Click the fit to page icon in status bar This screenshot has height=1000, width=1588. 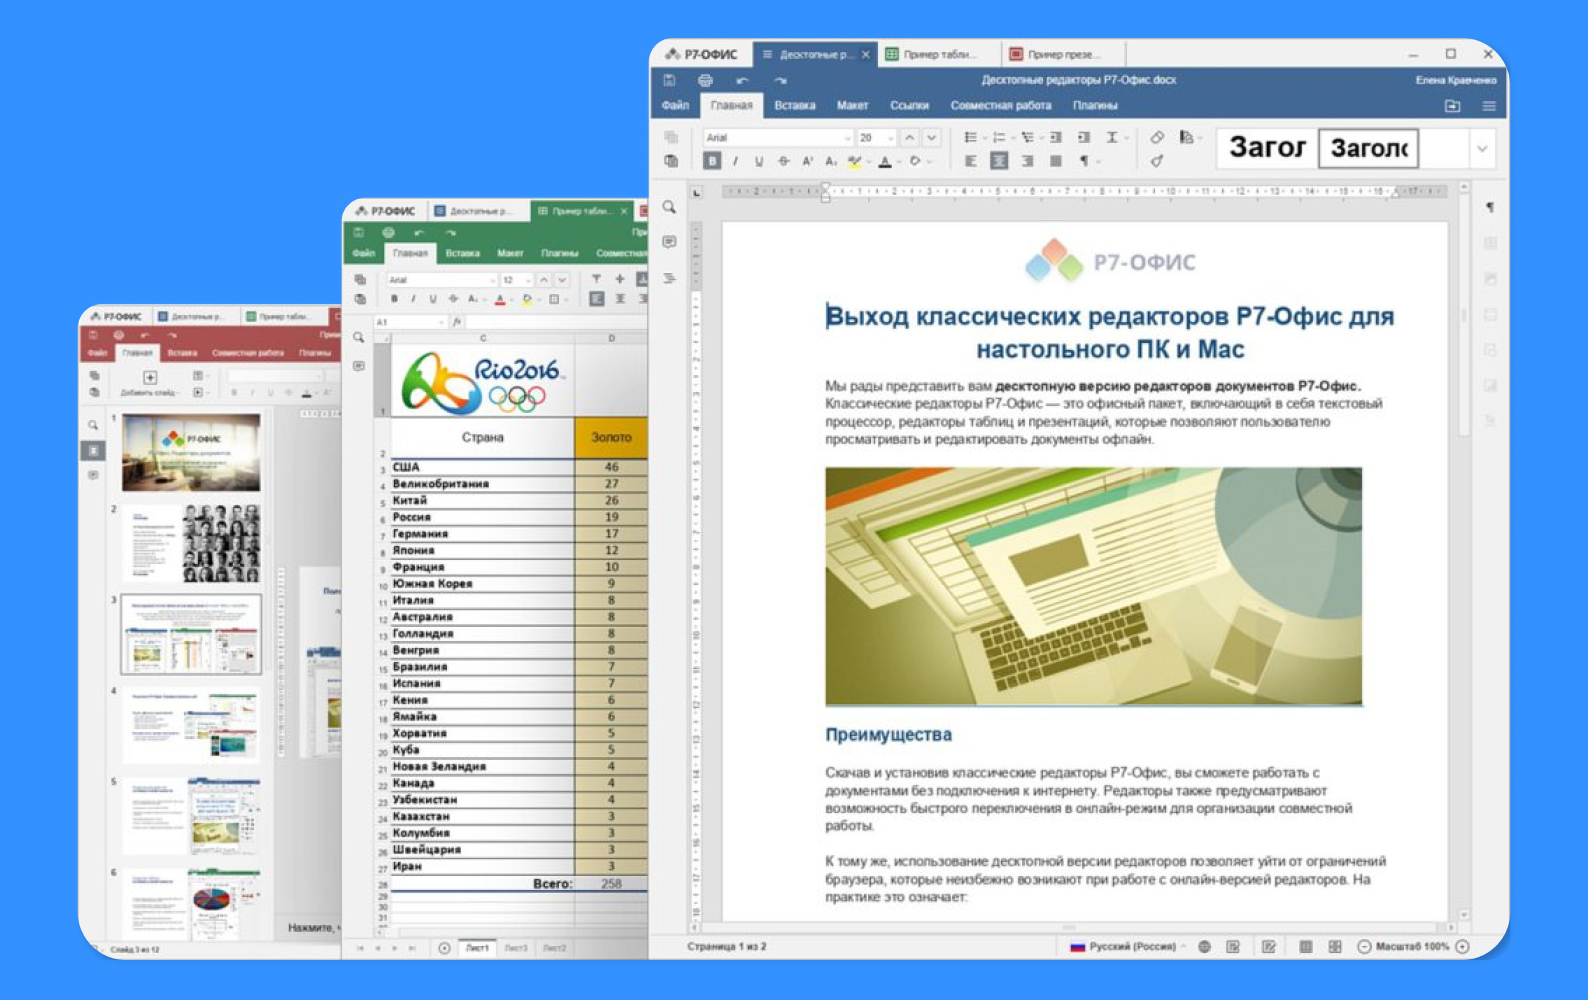(x=1306, y=946)
